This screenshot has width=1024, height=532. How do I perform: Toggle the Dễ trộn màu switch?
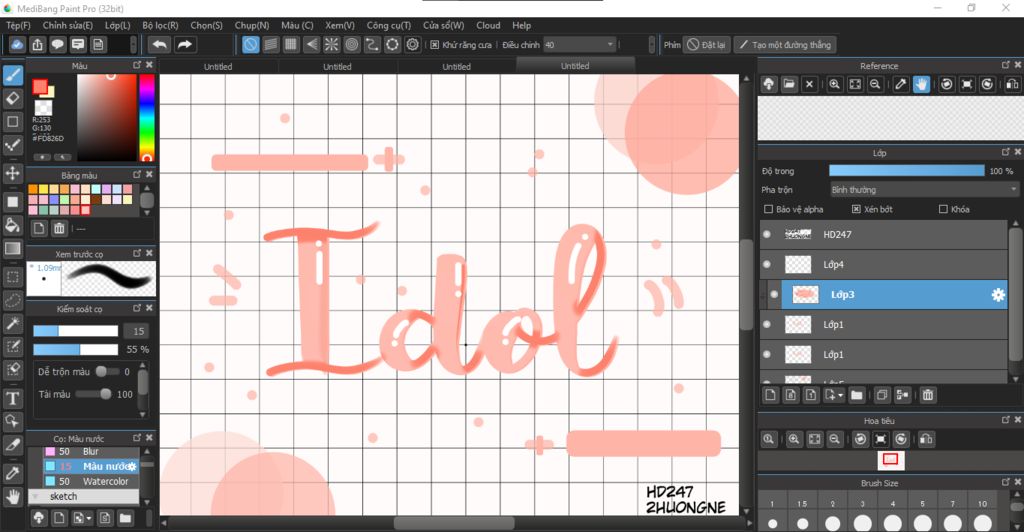[108, 371]
